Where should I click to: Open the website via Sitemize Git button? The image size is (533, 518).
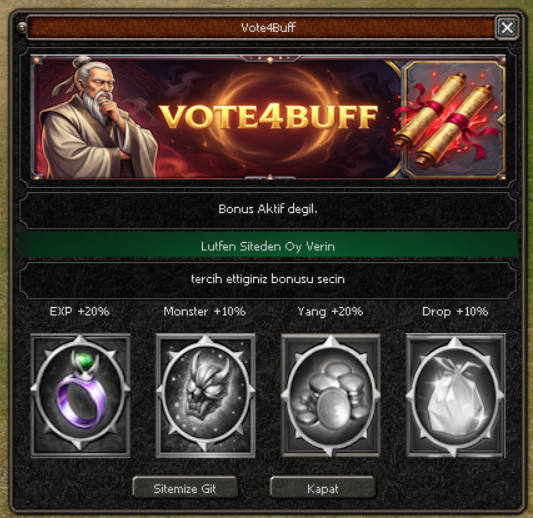pyautogui.click(x=185, y=488)
